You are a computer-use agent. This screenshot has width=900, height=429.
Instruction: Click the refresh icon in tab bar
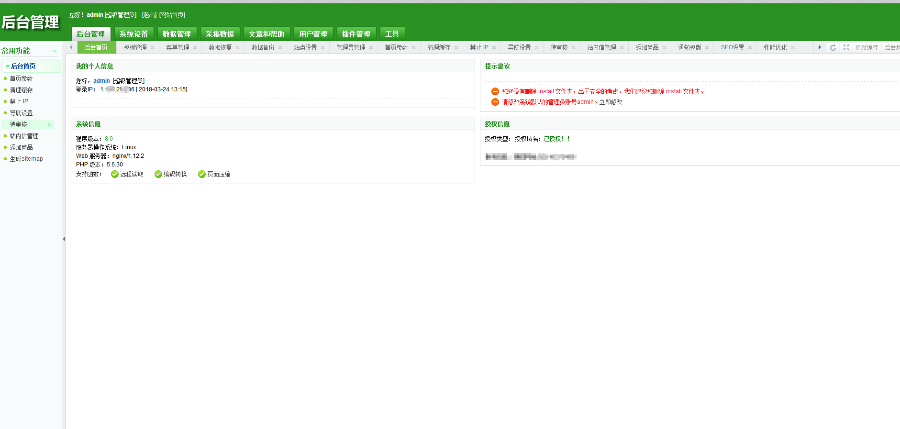click(x=833, y=47)
